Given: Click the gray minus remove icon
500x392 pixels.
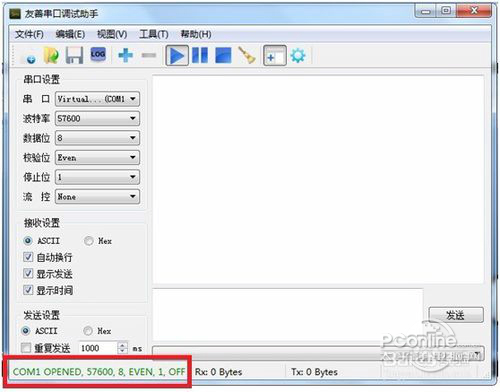Looking at the screenshot, I should pyautogui.click(x=149, y=55).
